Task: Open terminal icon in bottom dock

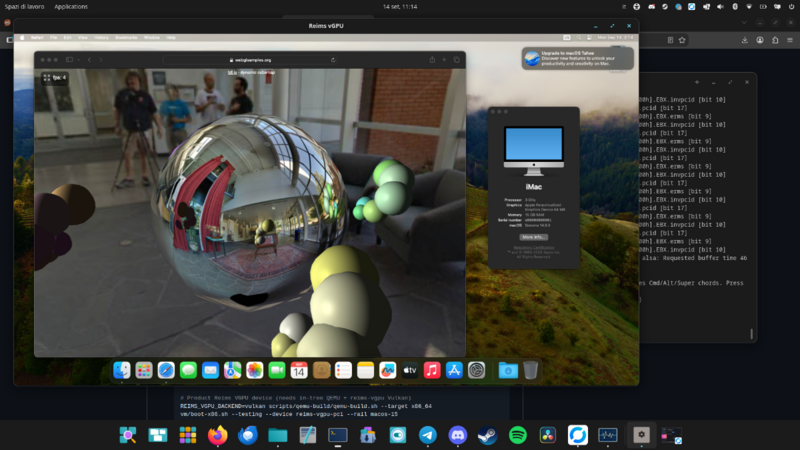Action: tap(338, 435)
